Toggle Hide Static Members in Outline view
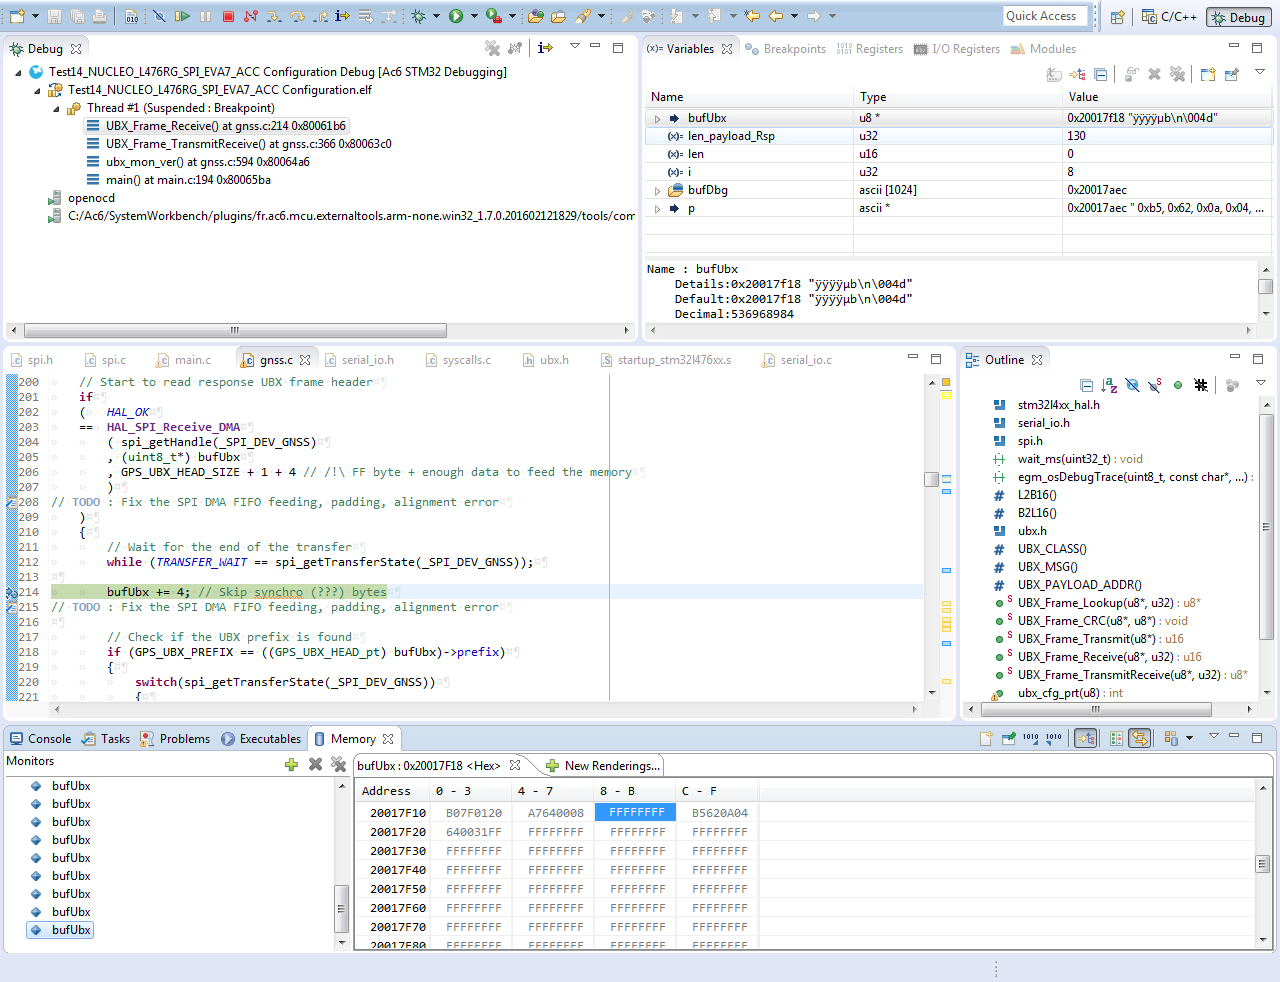1280x982 pixels. (x=1155, y=385)
